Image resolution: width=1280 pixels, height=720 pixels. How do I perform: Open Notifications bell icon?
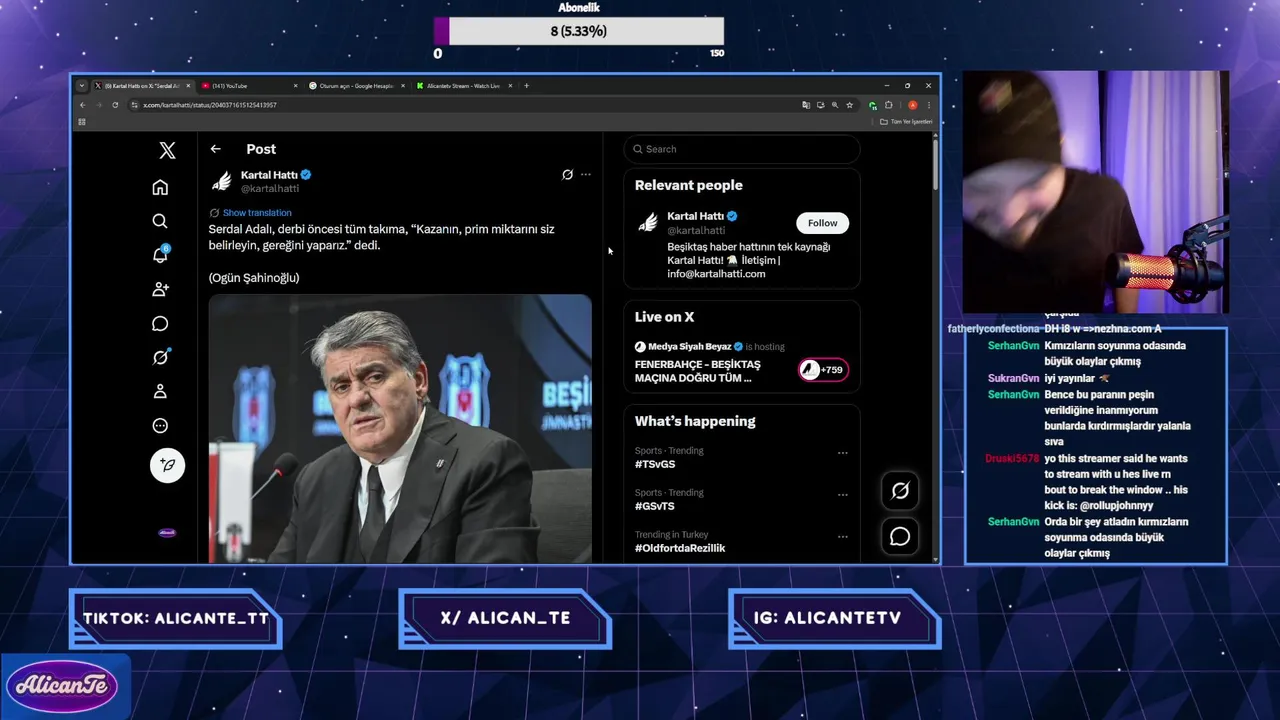[x=160, y=255]
